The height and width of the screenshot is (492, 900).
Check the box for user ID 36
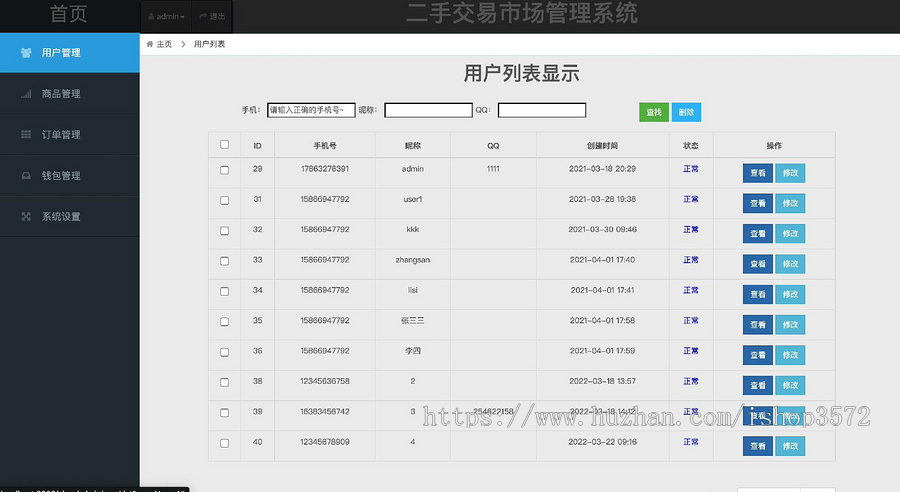pyautogui.click(x=224, y=352)
